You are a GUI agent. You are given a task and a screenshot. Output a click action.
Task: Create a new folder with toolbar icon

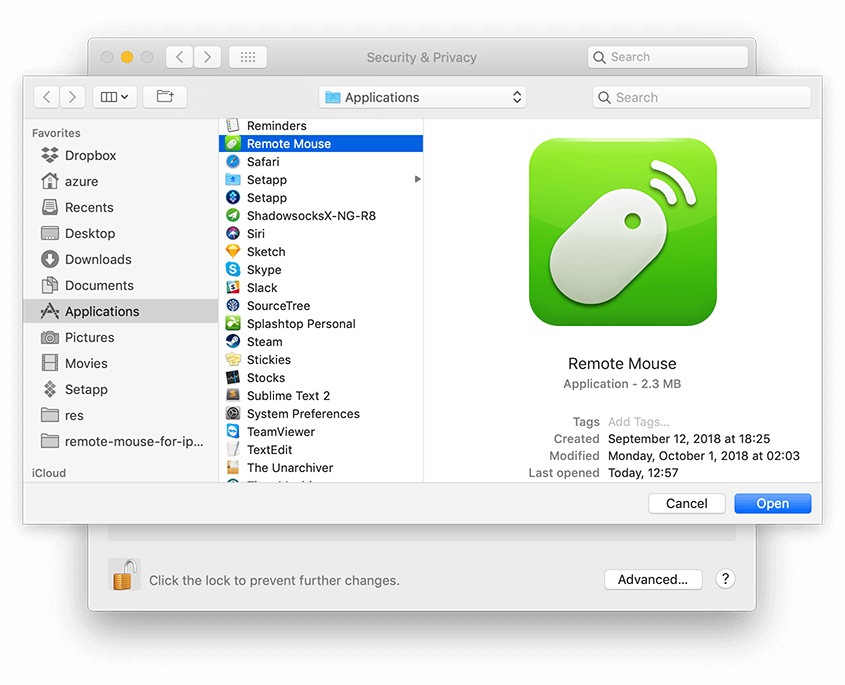165,97
